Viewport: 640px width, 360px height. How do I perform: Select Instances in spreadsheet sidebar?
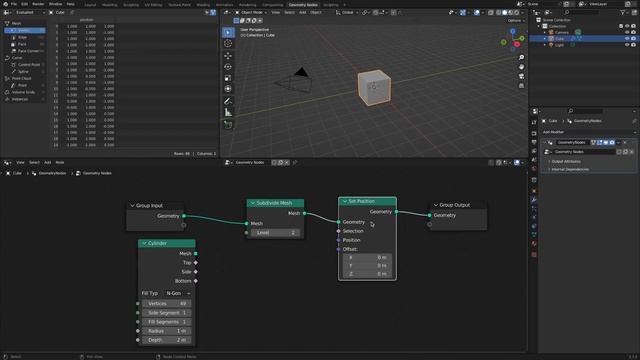pos(20,99)
